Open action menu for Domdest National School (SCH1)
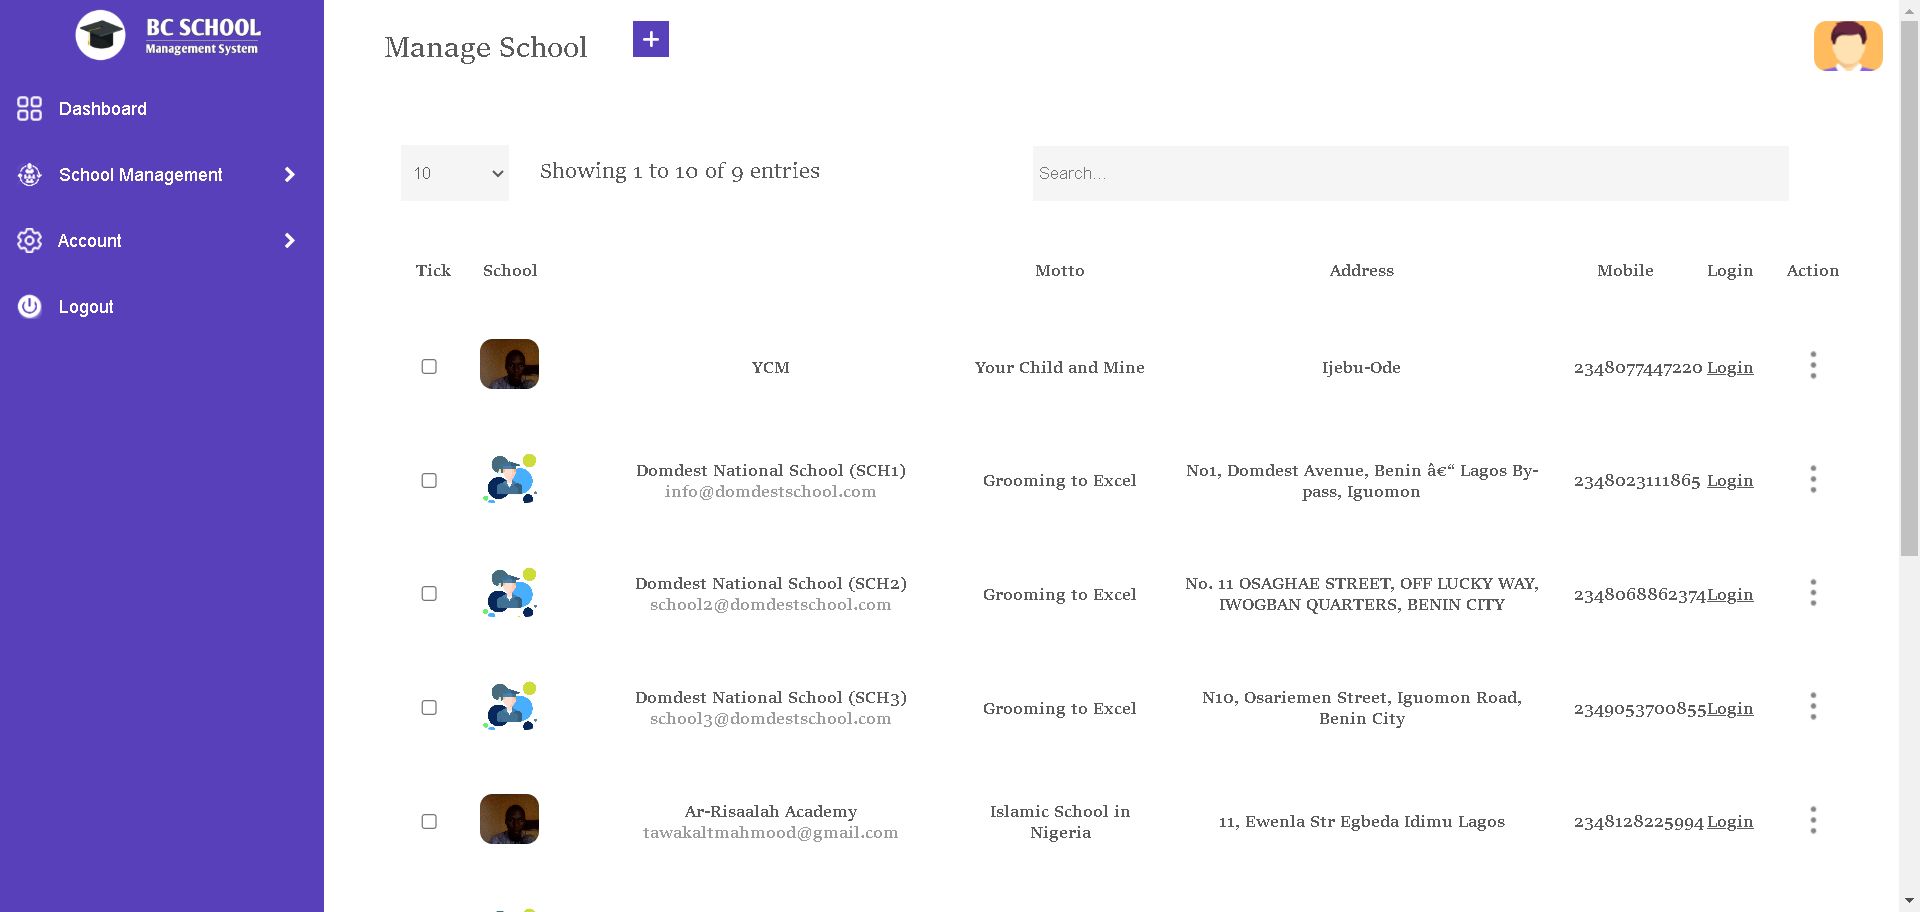The height and width of the screenshot is (912, 1920). click(x=1812, y=480)
